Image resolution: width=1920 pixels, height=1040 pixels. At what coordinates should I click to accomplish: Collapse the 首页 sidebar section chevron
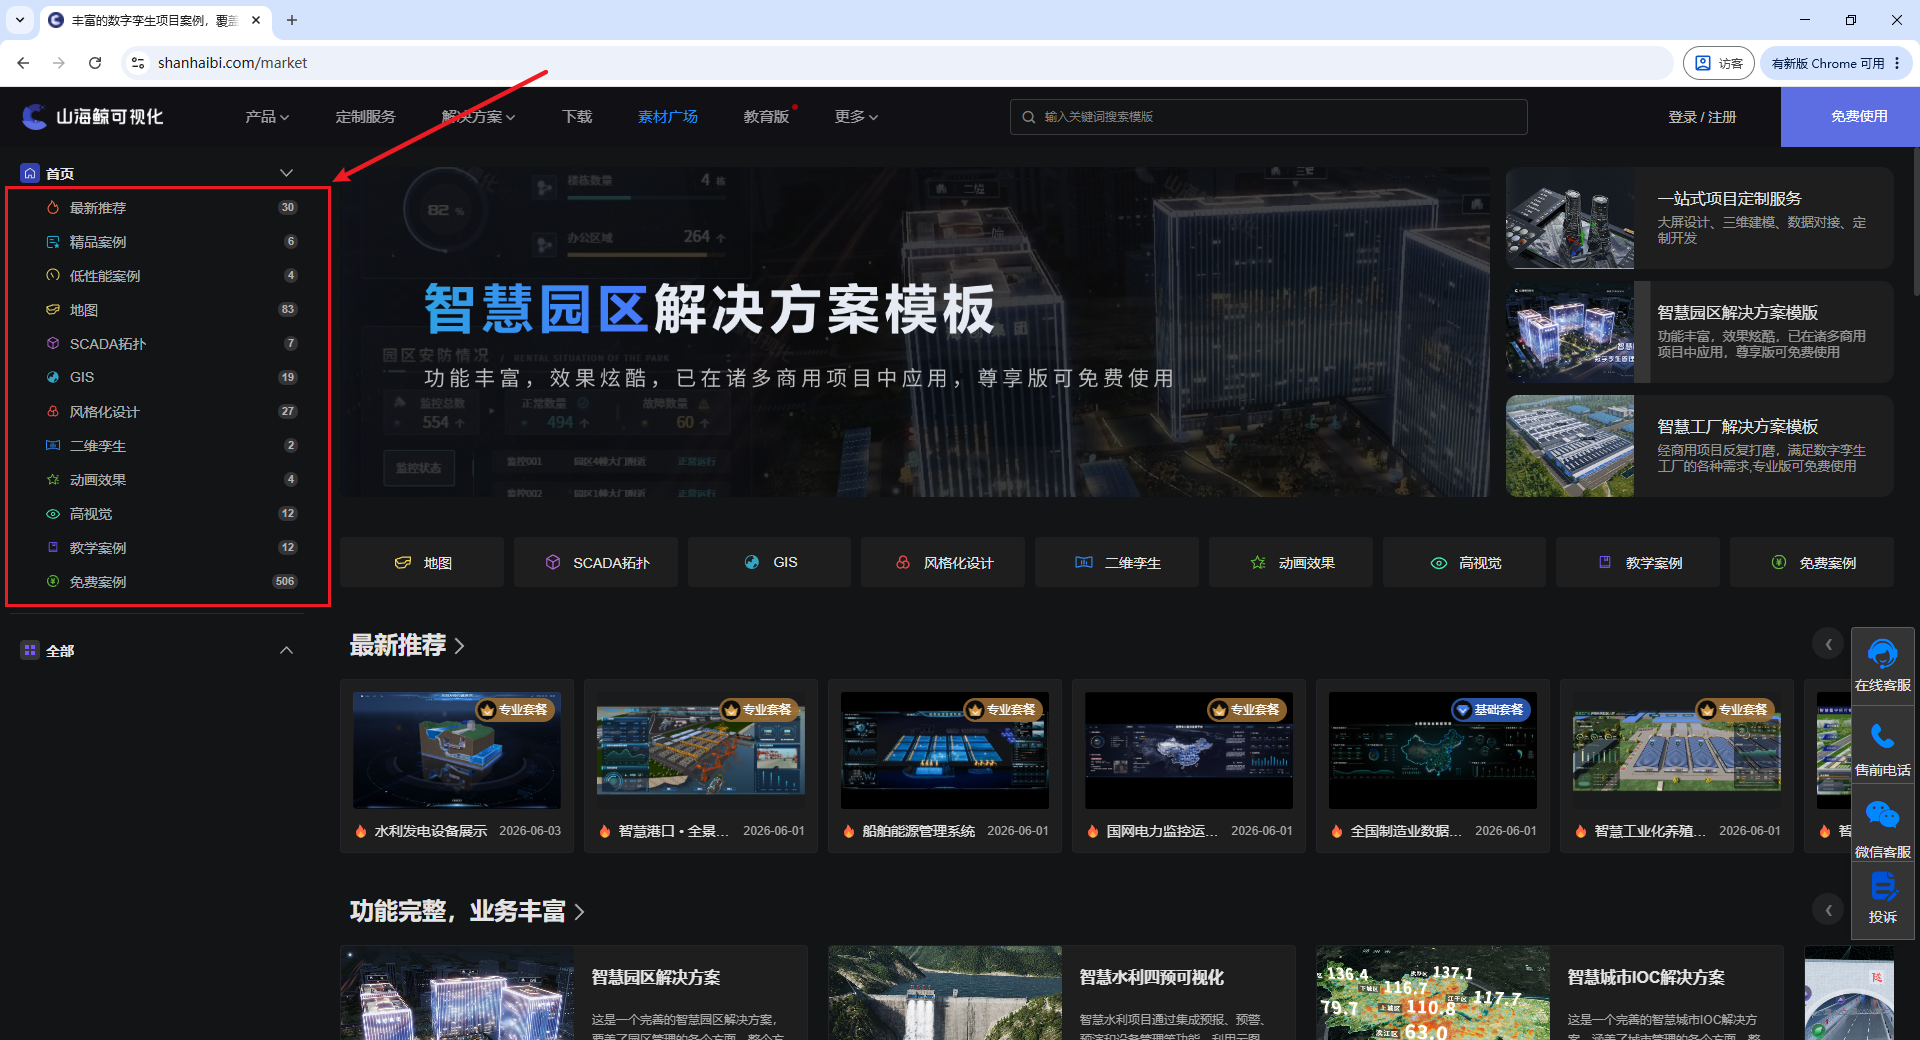tap(286, 173)
